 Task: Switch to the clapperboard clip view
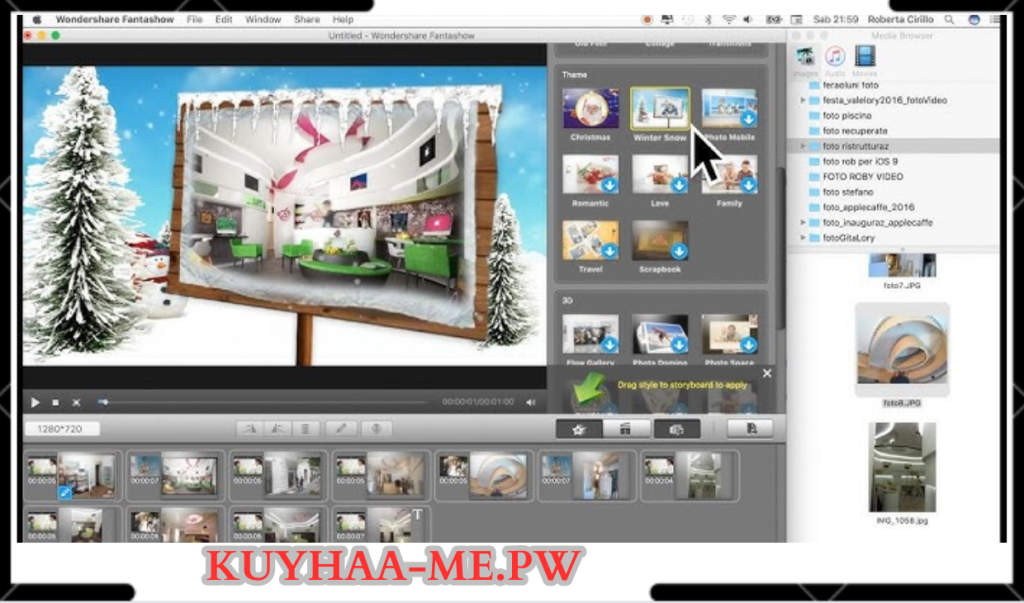[x=626, y=429]
